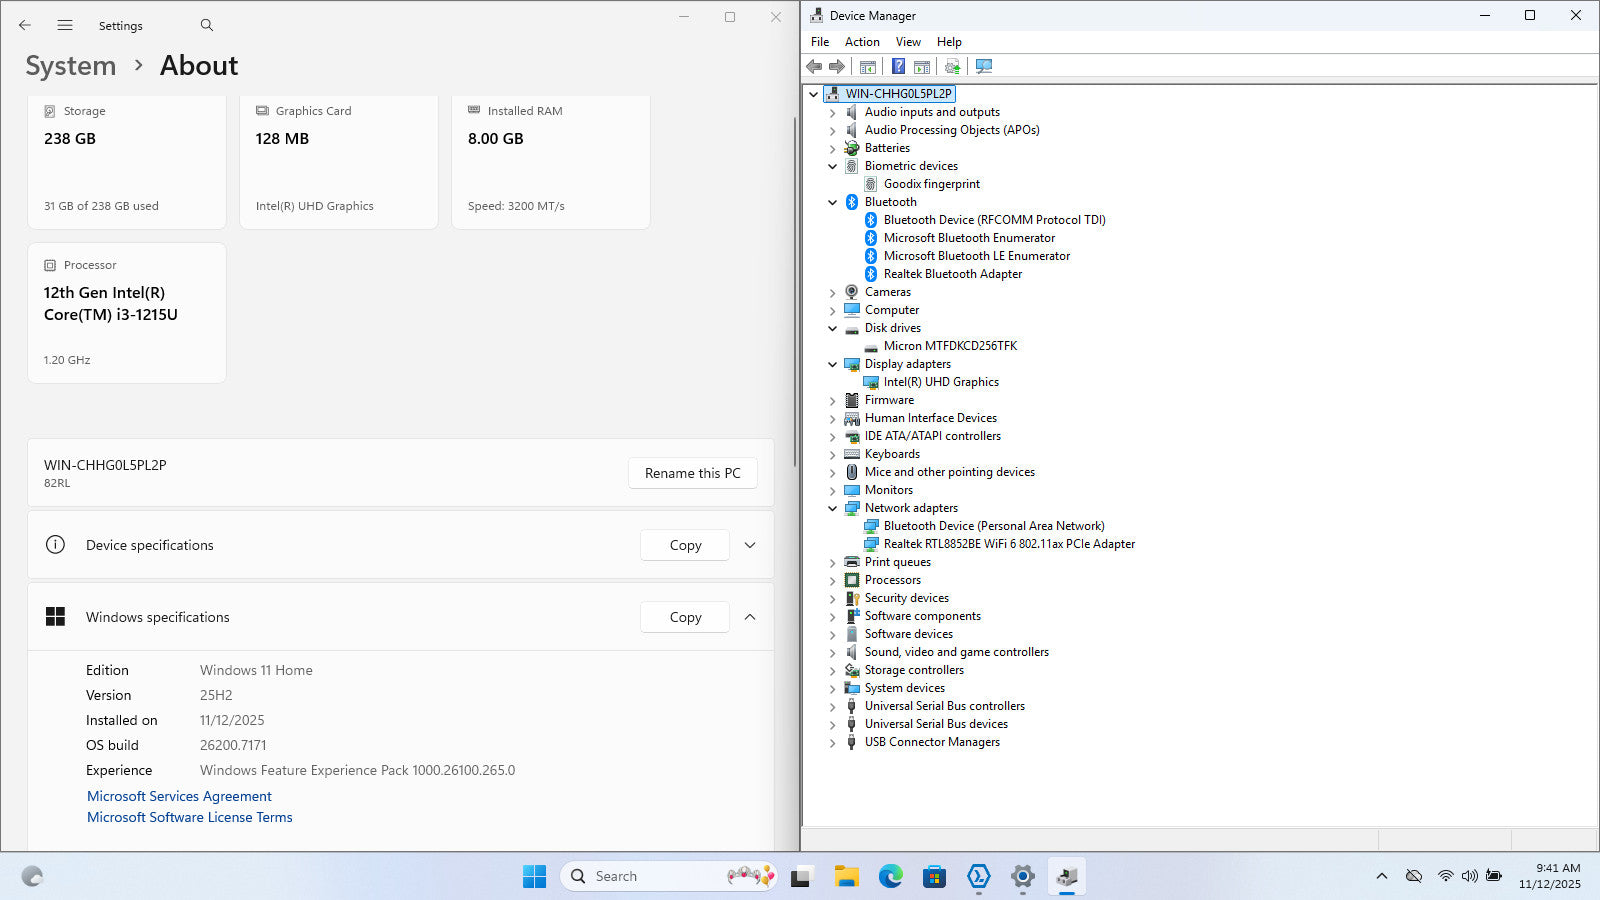Open Microsoft Edge from the taskbar
The image size is (1600, 900).
[x=890, y=877]
